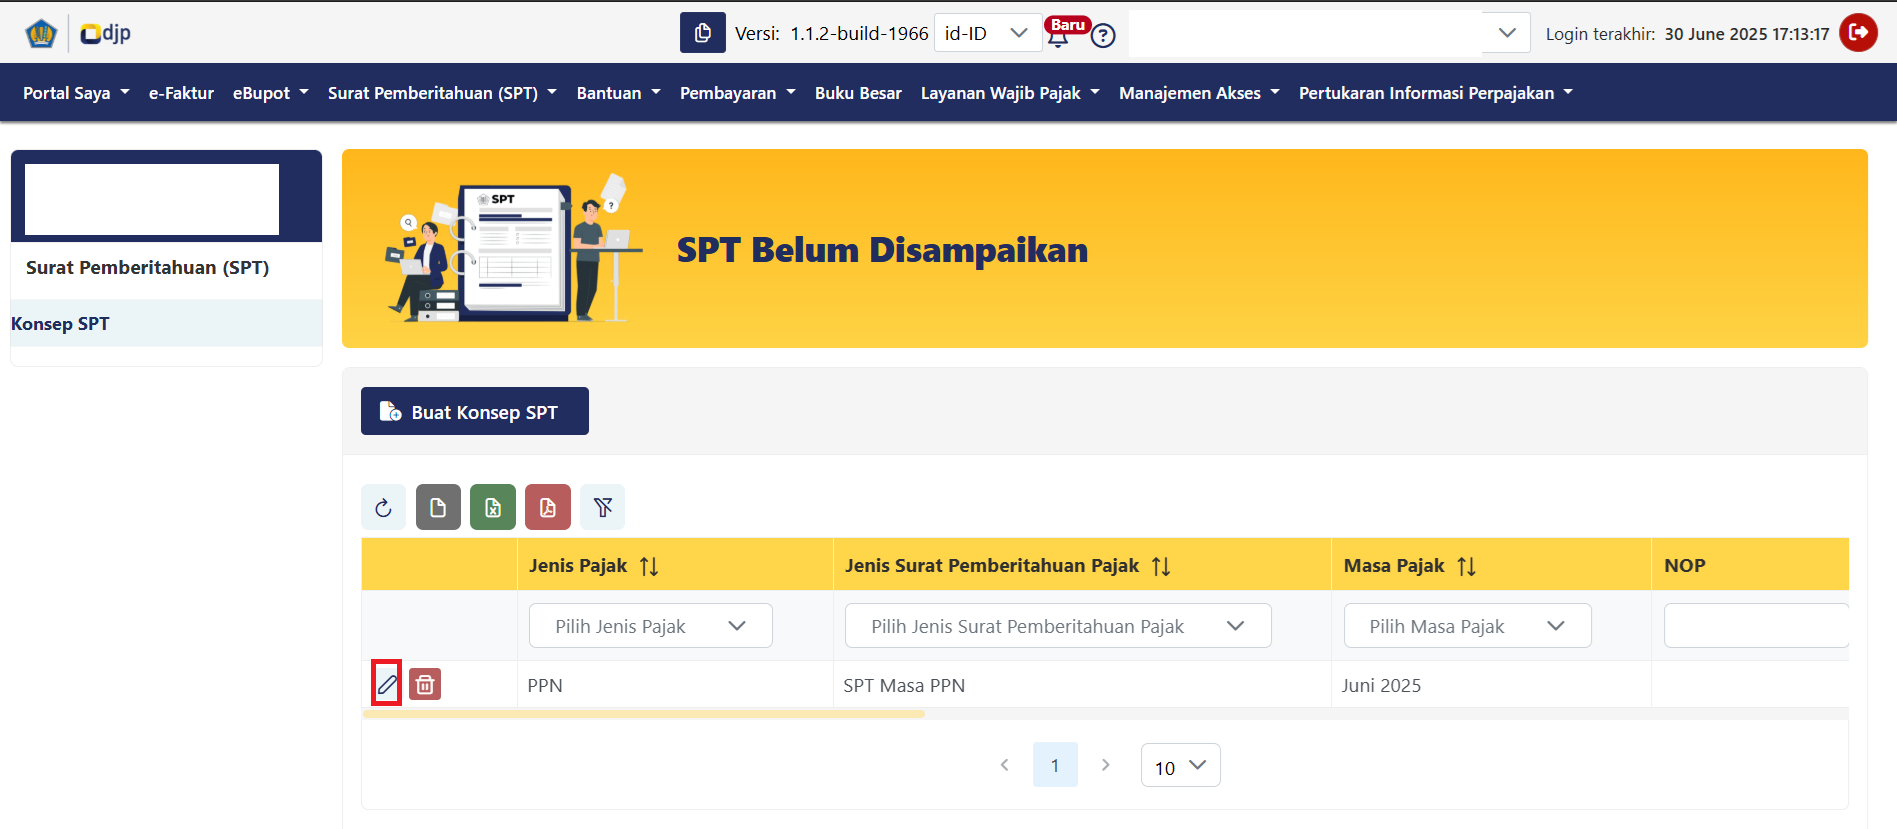1897x829 pixels.
Task: Open the help question mark icon
Action: pos(1103,36)
